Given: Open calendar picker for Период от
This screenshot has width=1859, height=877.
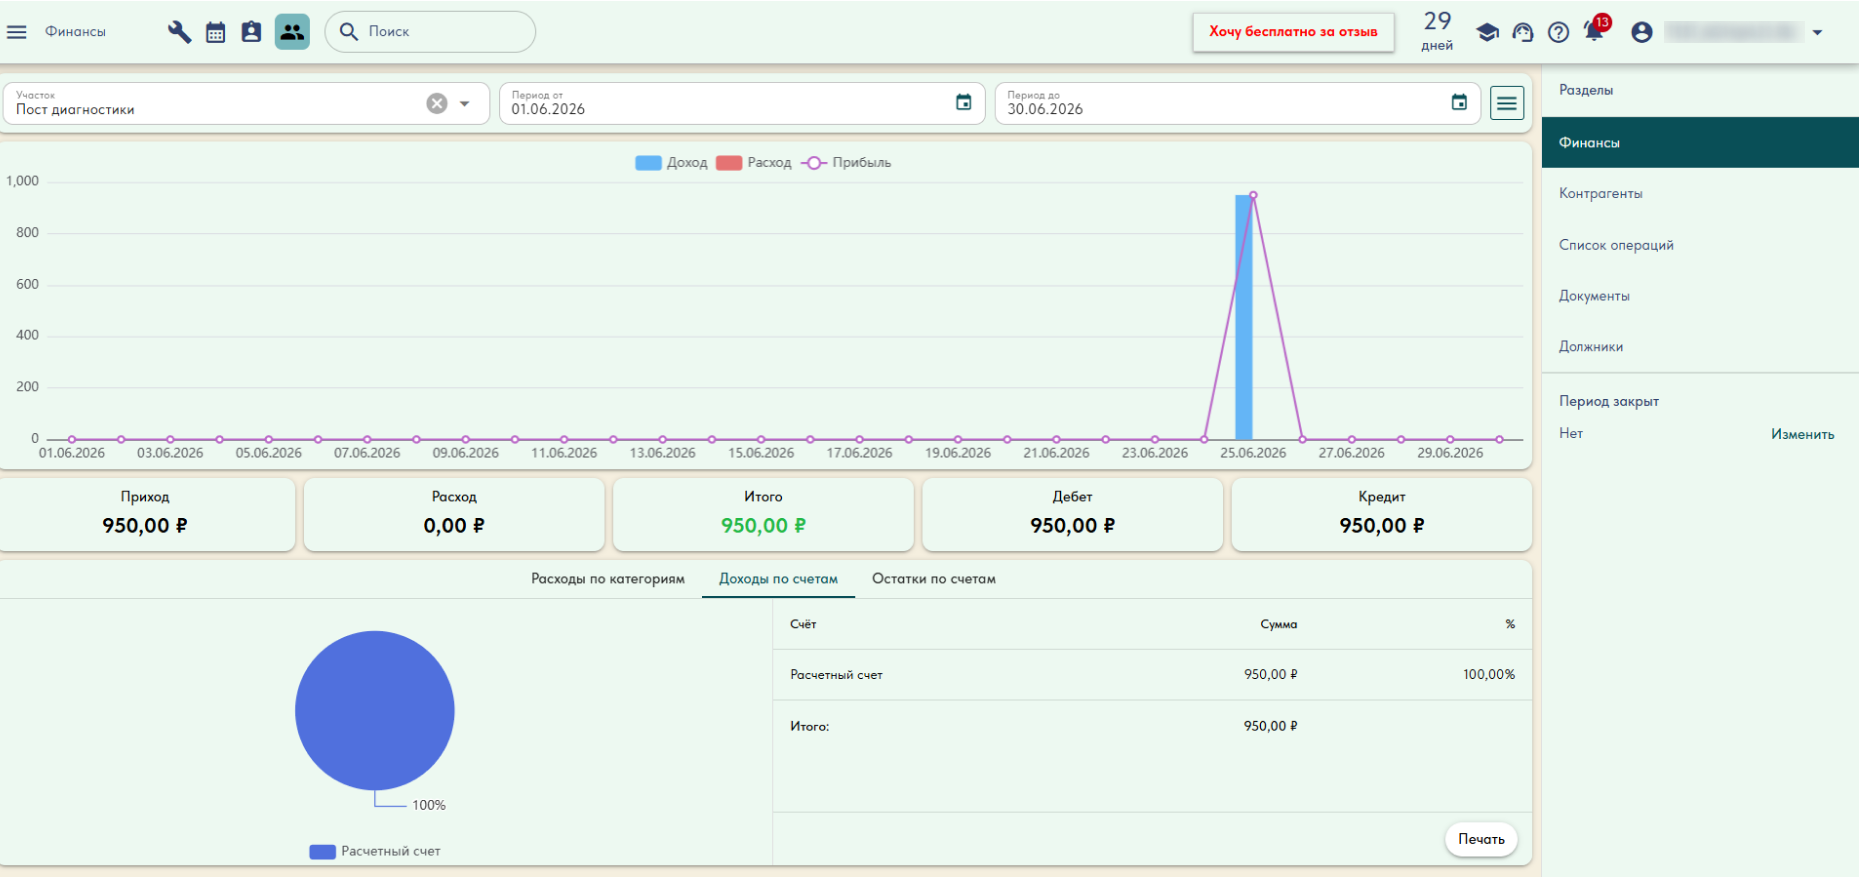Looking at the screenshot, I should (x=964, y=102).
